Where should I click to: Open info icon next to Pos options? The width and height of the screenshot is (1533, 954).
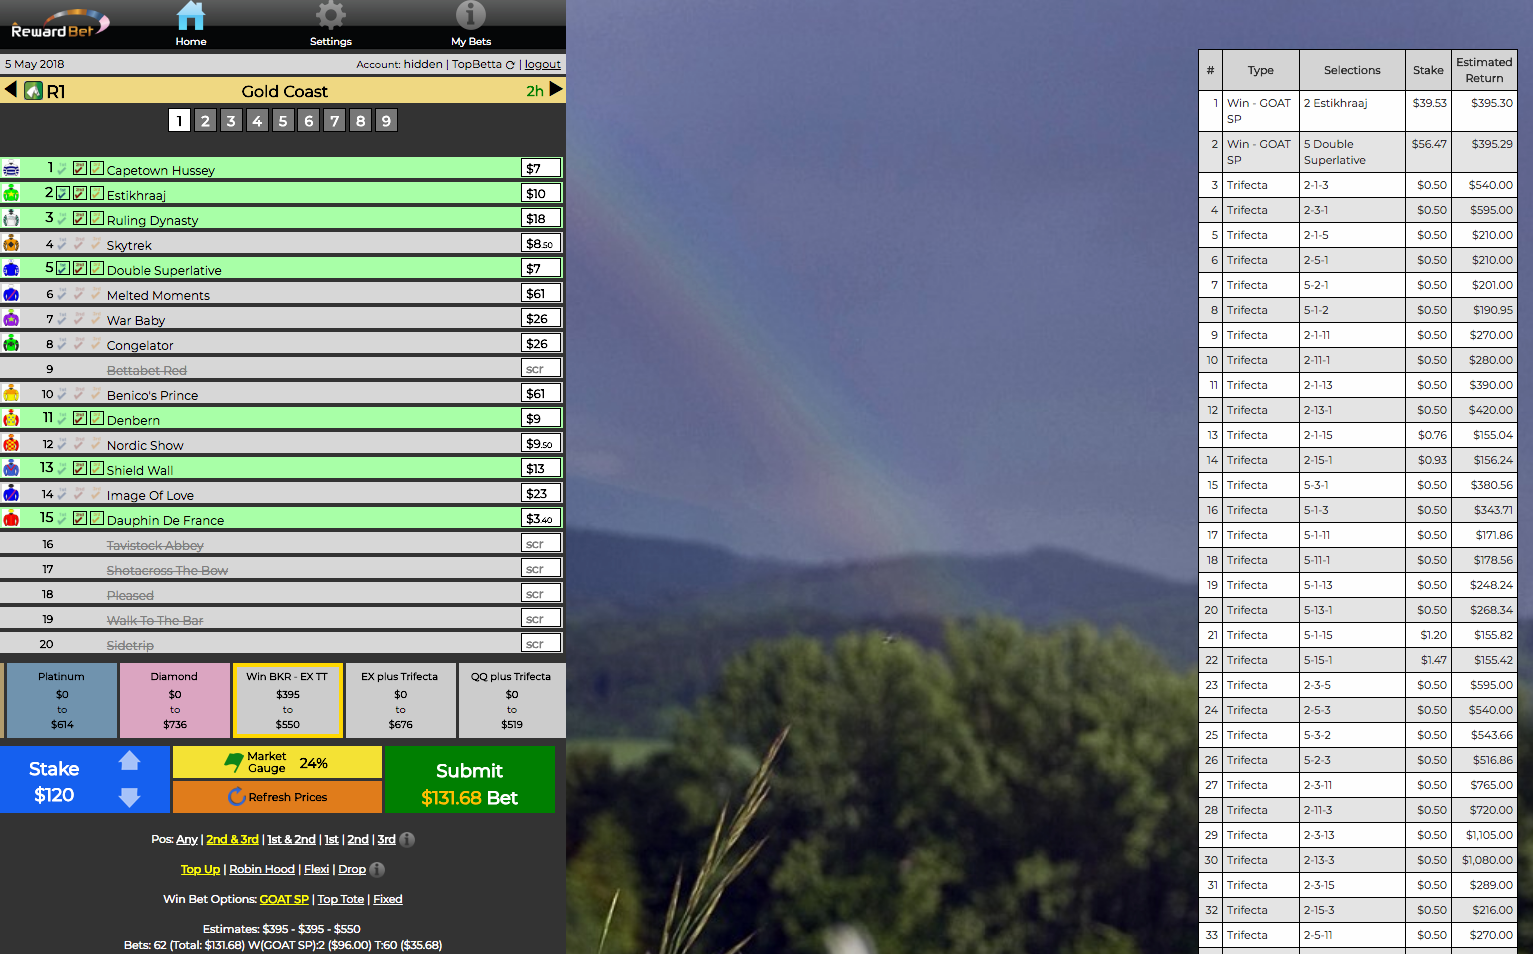pyautogui.click(x=407, y=840)
